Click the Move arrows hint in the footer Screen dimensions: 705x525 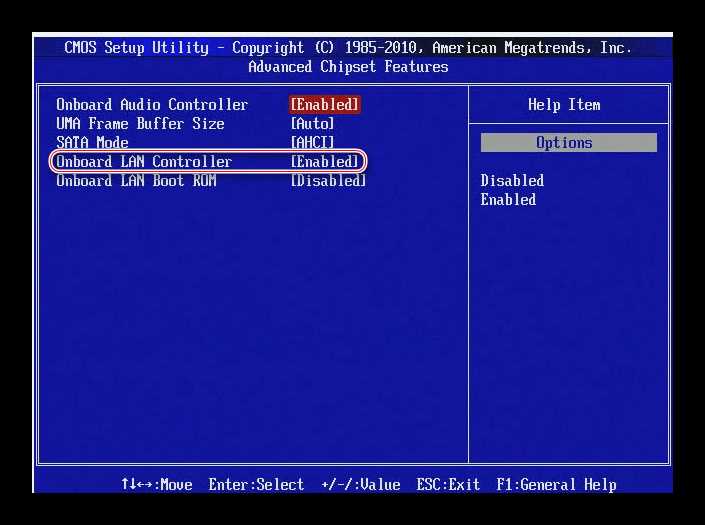(157, 485)
